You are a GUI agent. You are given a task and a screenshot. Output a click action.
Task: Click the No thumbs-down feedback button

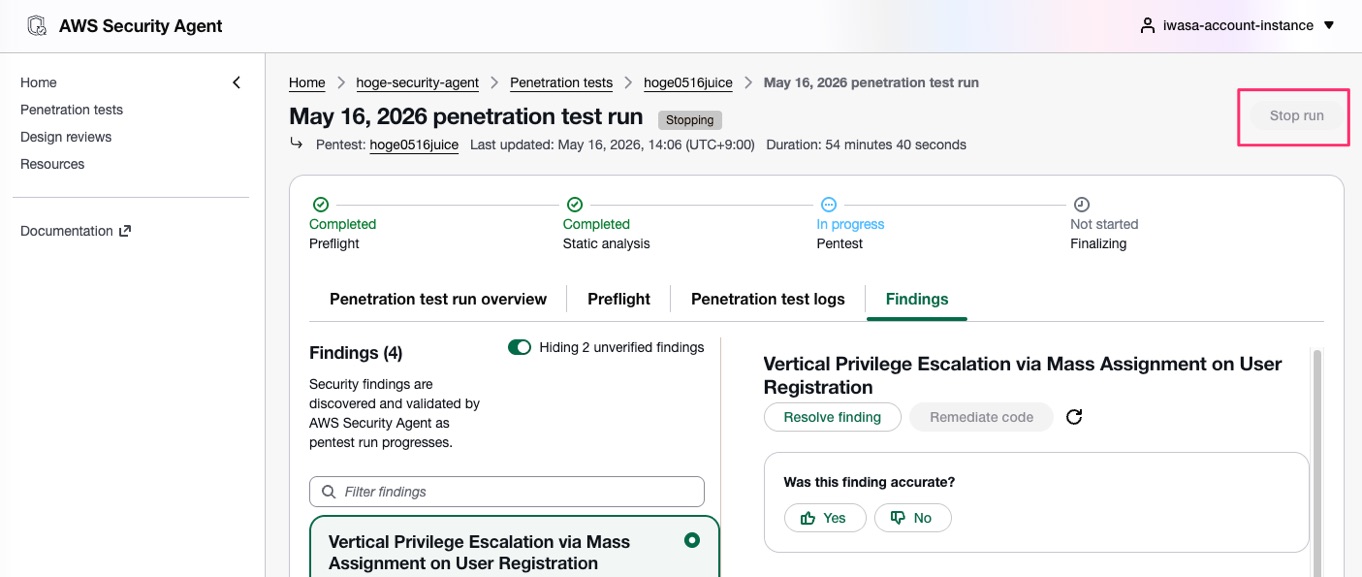tap(912, 518)
